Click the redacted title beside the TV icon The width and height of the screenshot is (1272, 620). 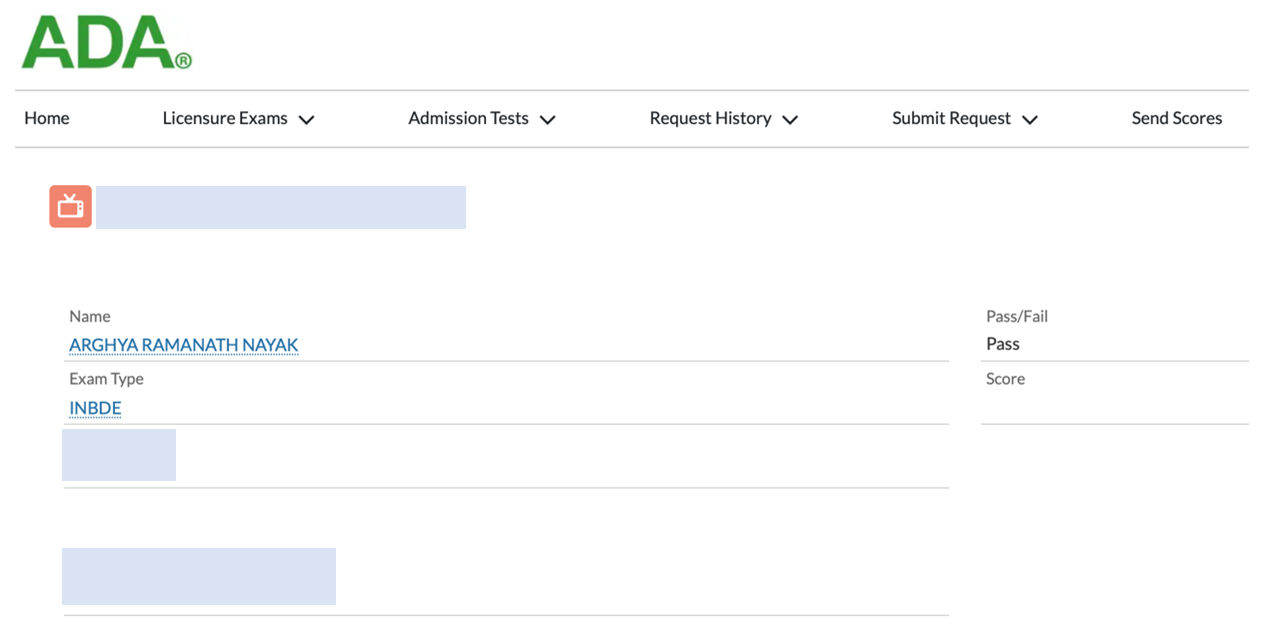(281, 207)
